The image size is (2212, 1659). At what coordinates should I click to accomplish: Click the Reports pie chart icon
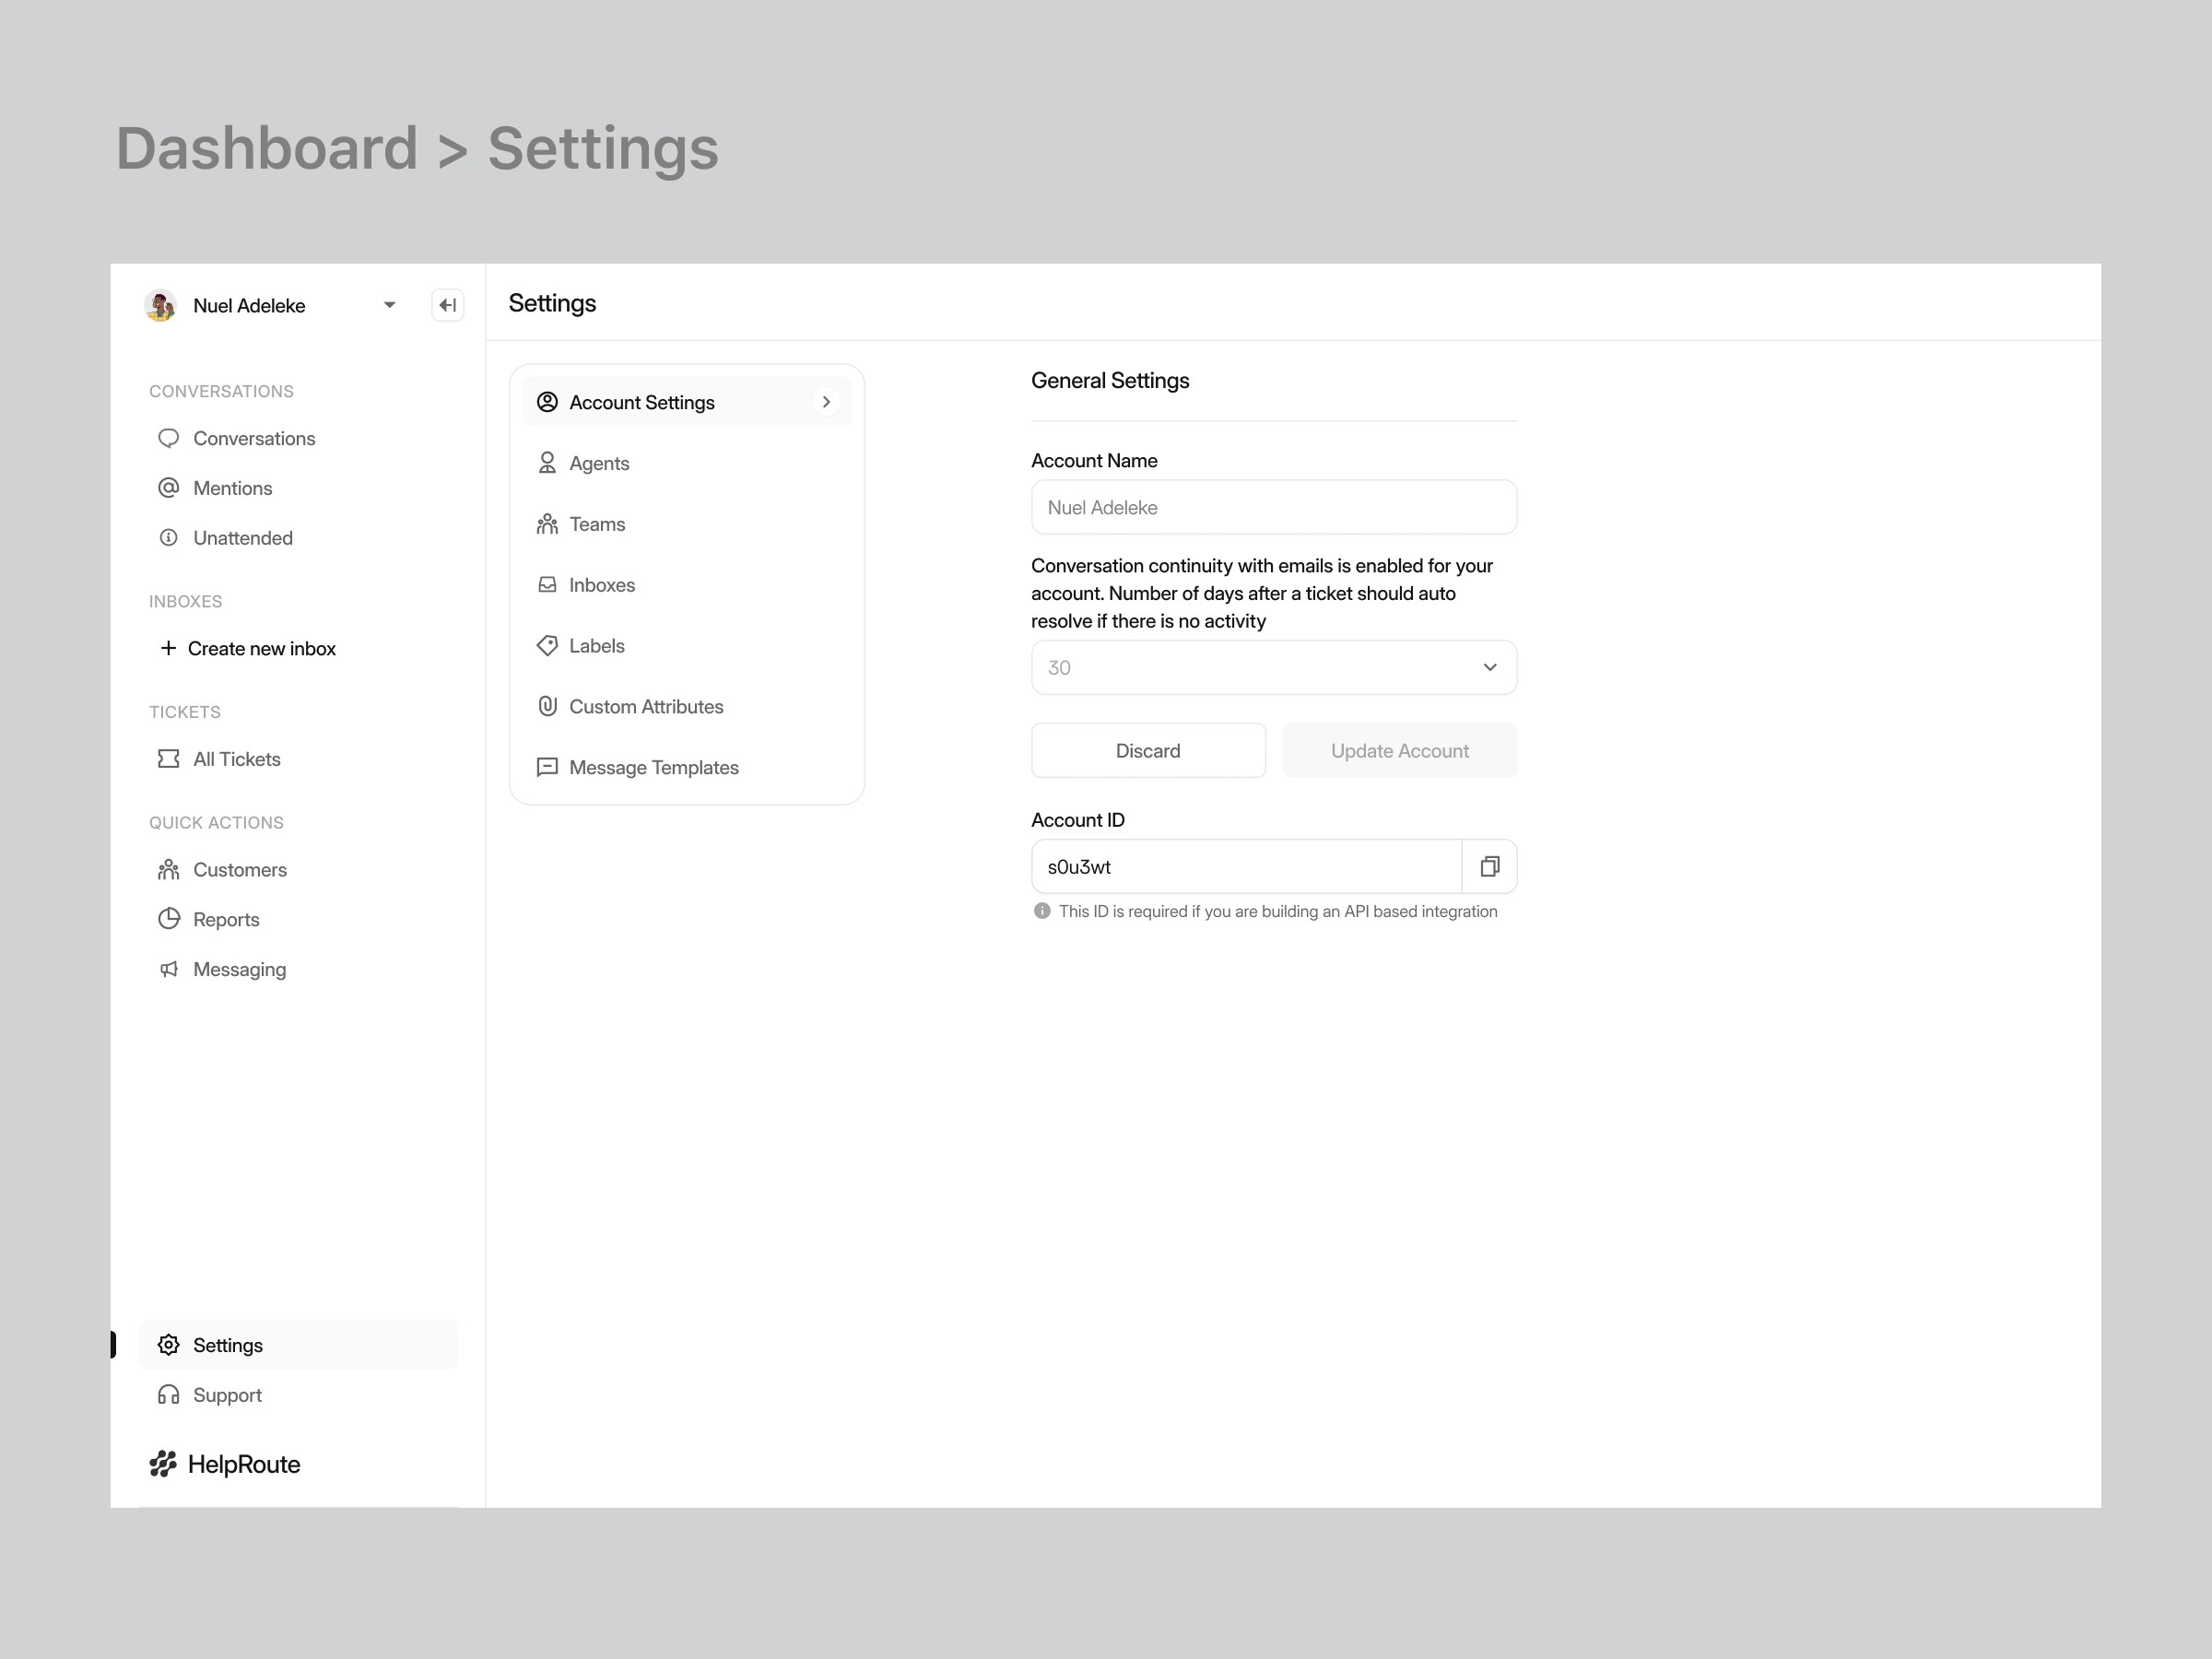coord(168,919)
